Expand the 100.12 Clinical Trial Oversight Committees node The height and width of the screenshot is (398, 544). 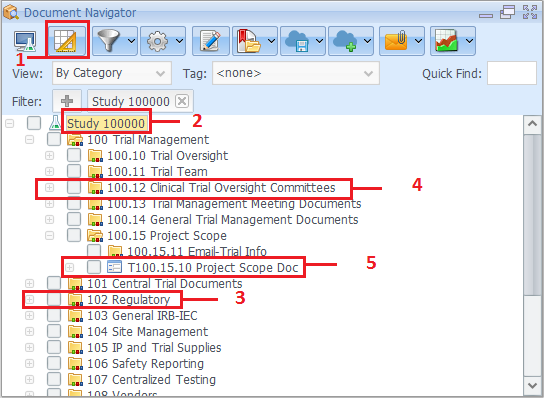click(x=50, y=188)
